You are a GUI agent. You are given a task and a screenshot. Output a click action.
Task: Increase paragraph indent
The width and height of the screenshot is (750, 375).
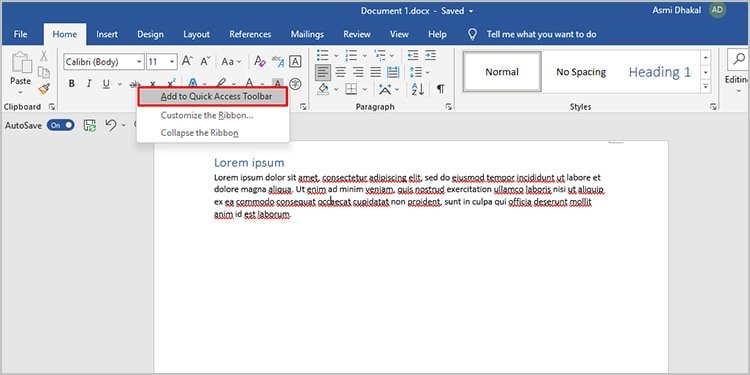[430, 55]
